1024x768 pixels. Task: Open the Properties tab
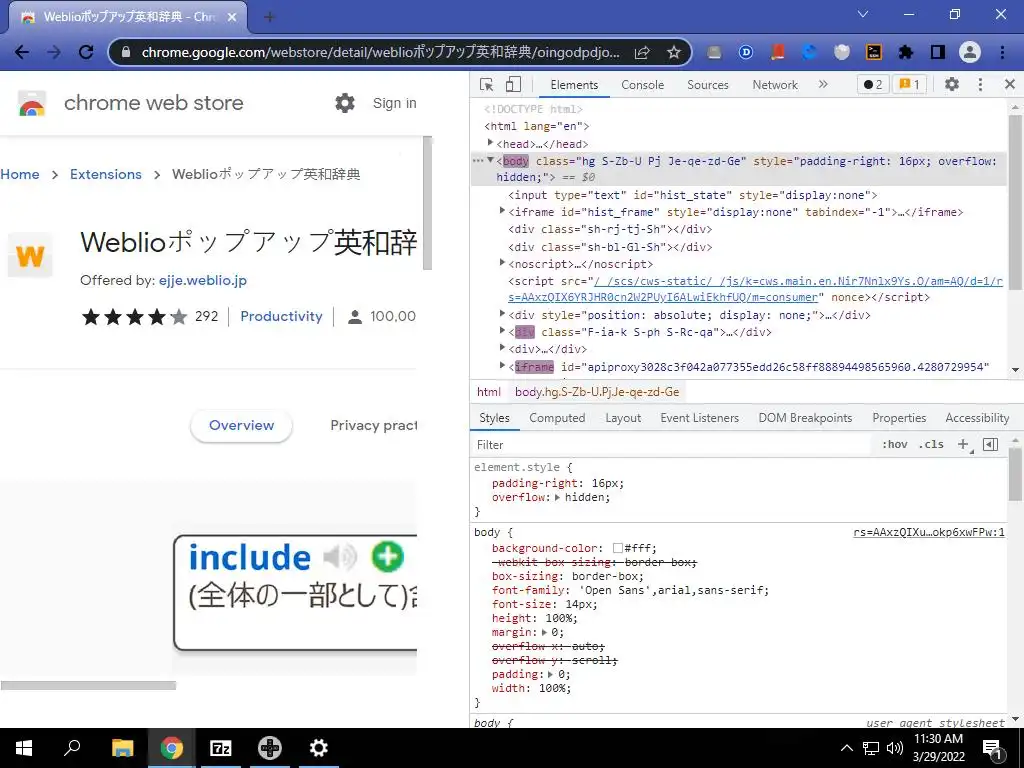coord(899,418)
